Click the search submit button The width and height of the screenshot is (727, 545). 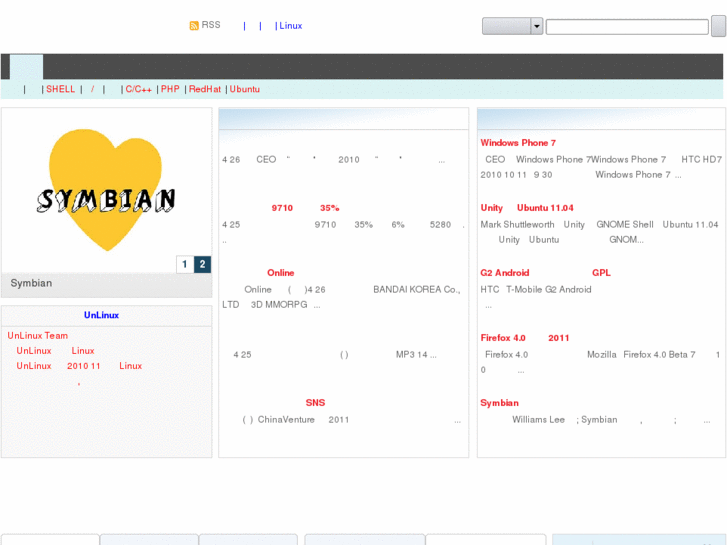[719, 26]
